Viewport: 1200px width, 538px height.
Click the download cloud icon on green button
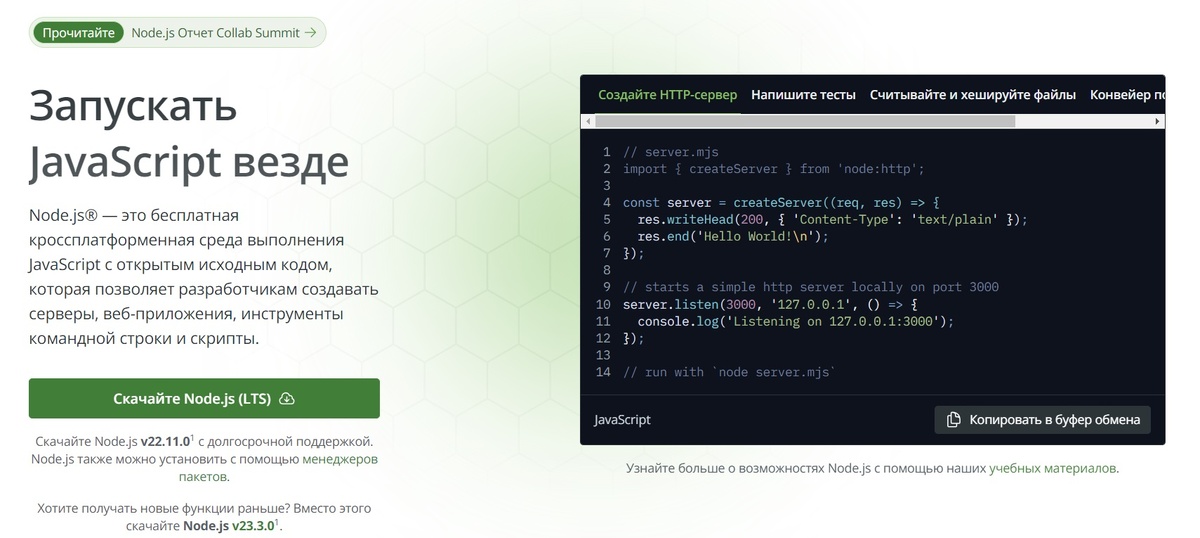click(x=287, y=398)
